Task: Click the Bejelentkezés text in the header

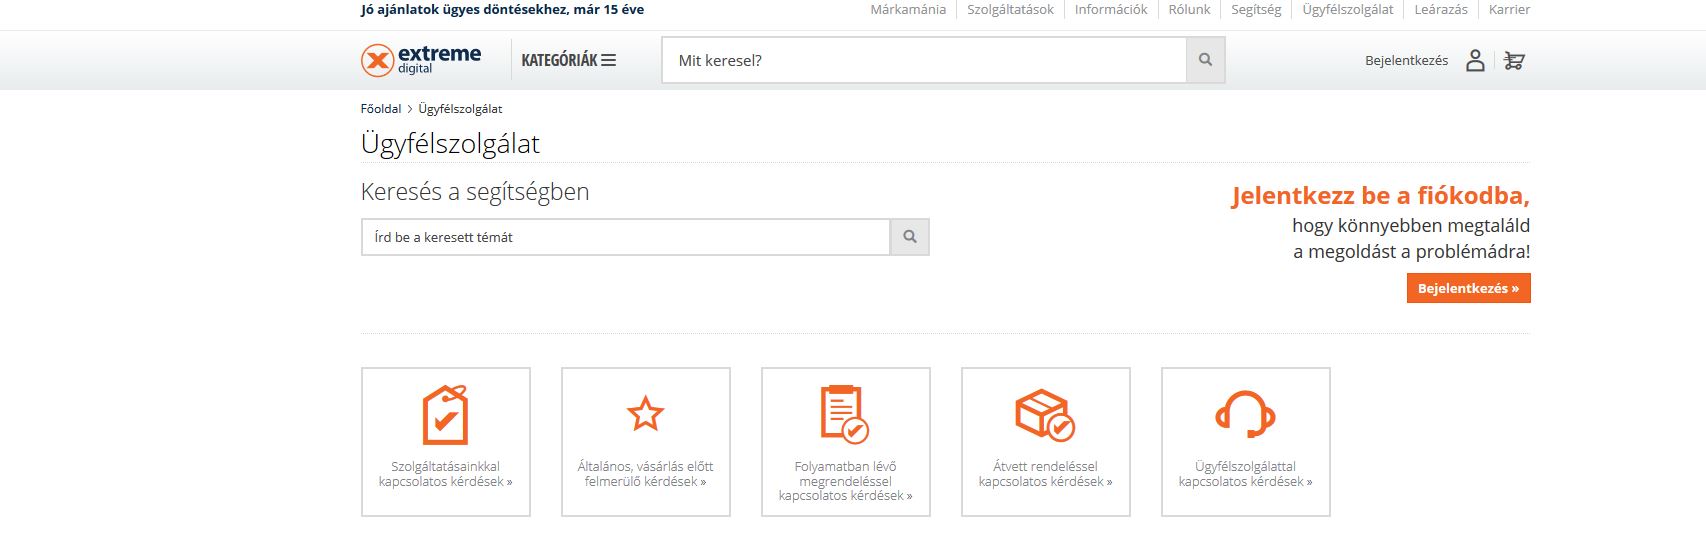Action: point(1406,61)
